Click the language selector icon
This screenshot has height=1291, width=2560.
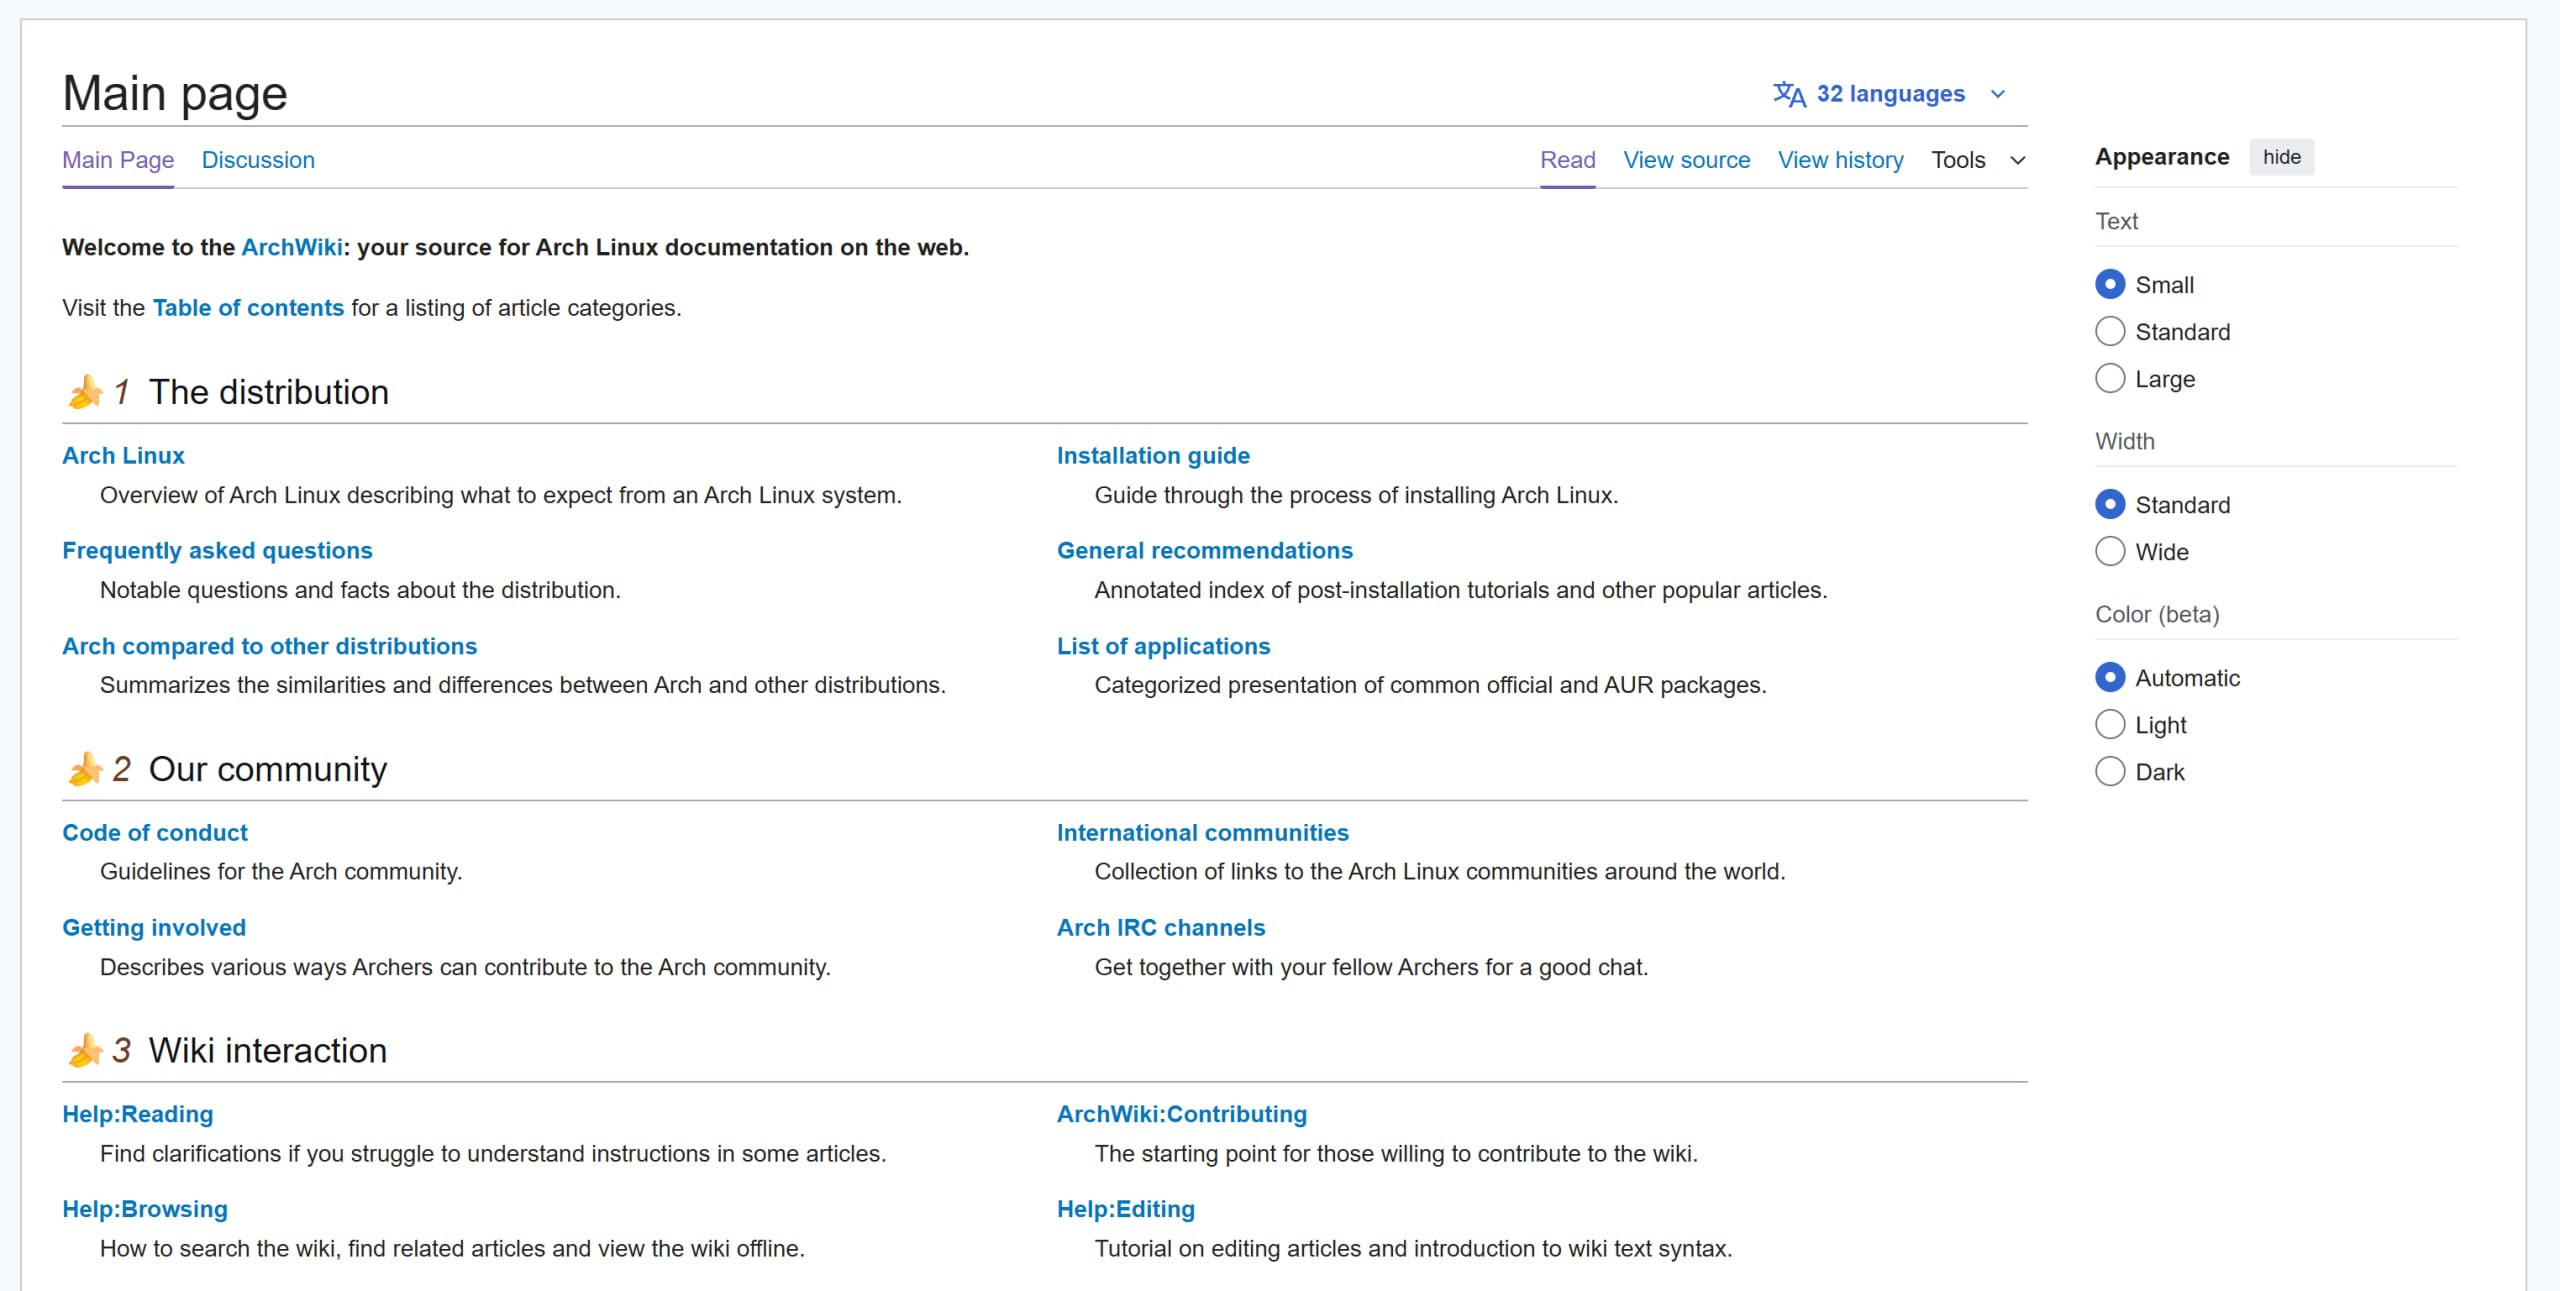point(1790,93)
